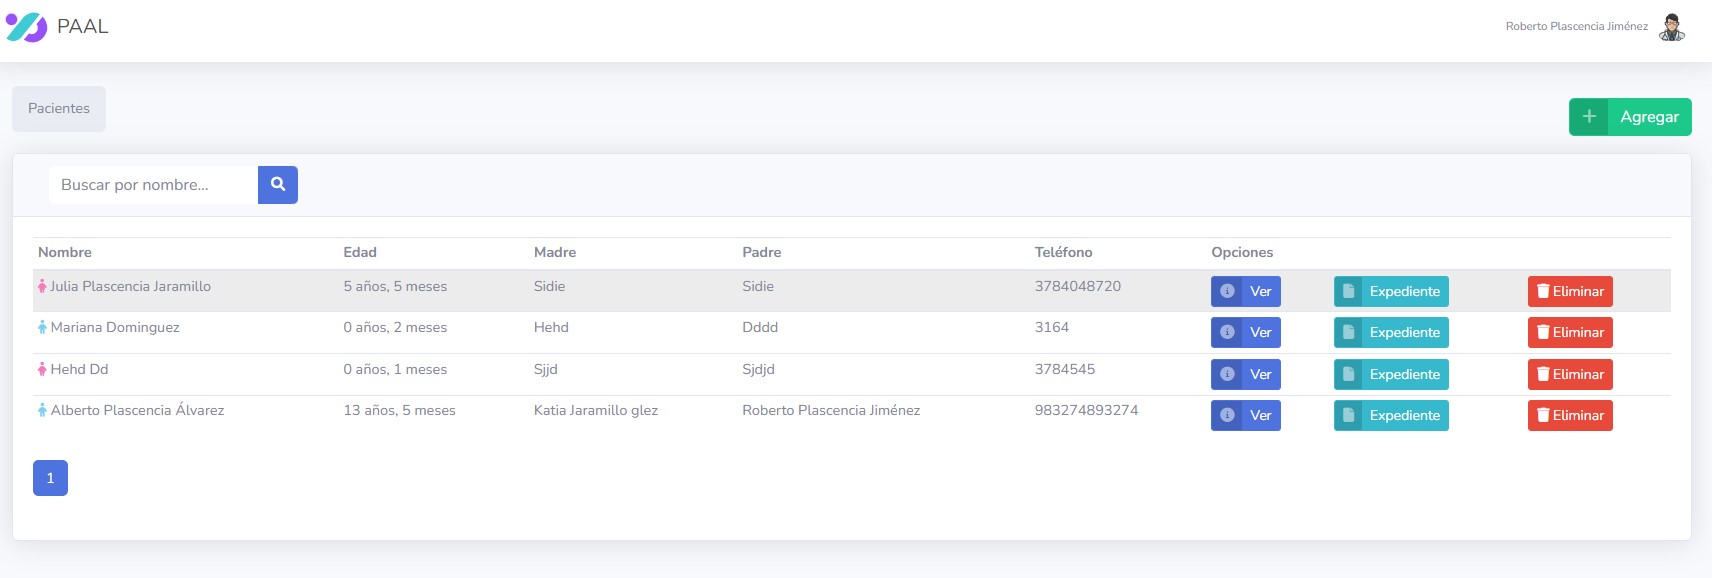The image size is (1712, 578).
Task: Go to page 1 of patients
Action: [x=50, y=478]
